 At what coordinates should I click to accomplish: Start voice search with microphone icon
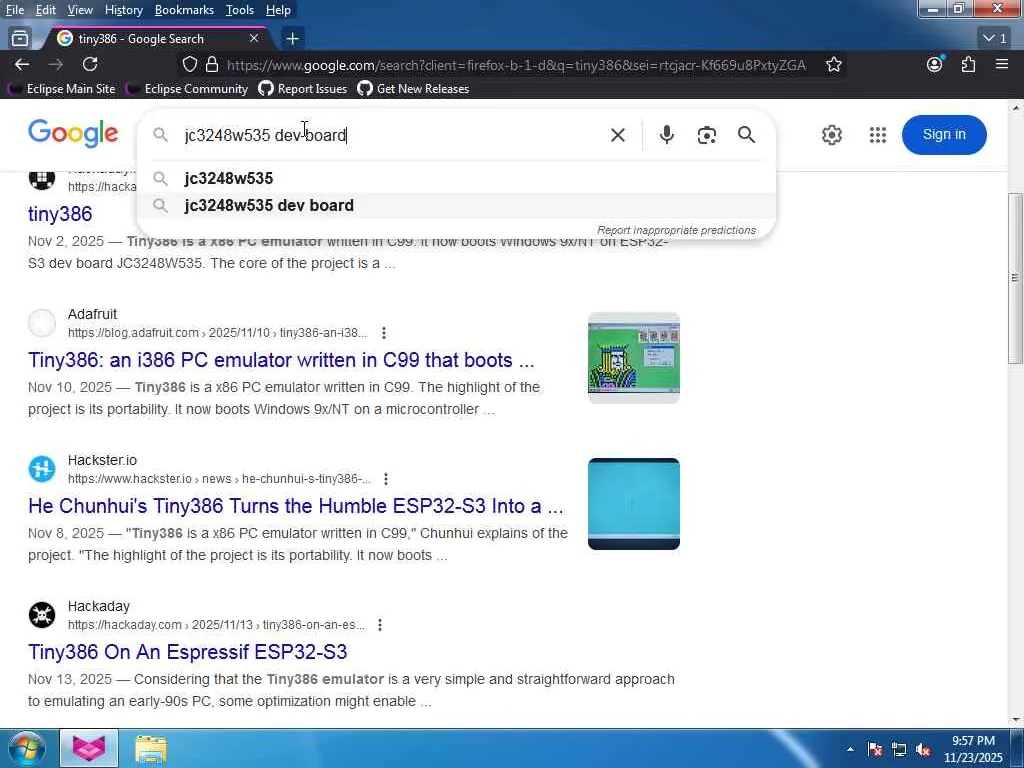(x=666, y=135)
